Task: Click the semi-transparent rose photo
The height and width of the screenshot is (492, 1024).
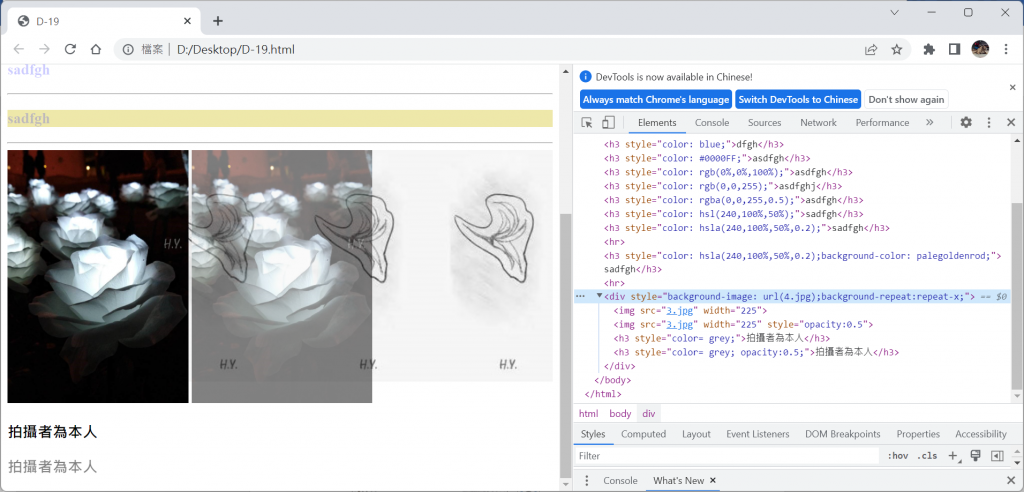Action: pyautogui.click(x=281, y=276)
